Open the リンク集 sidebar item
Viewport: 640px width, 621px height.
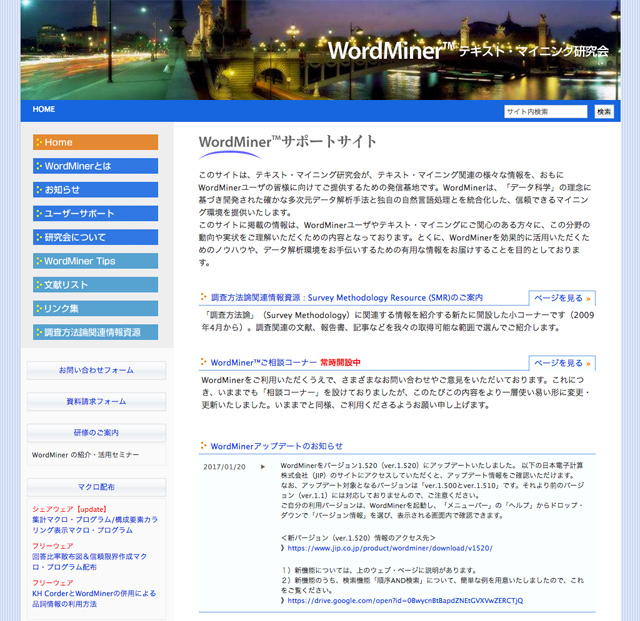coord(96,308)
